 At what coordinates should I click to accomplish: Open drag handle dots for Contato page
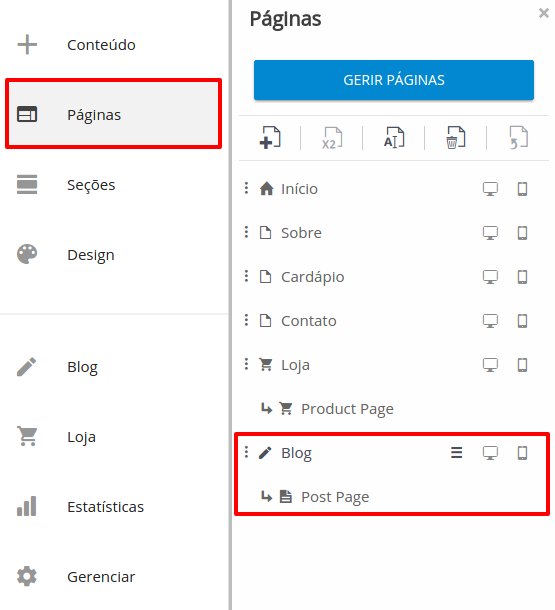coord(246,321)
